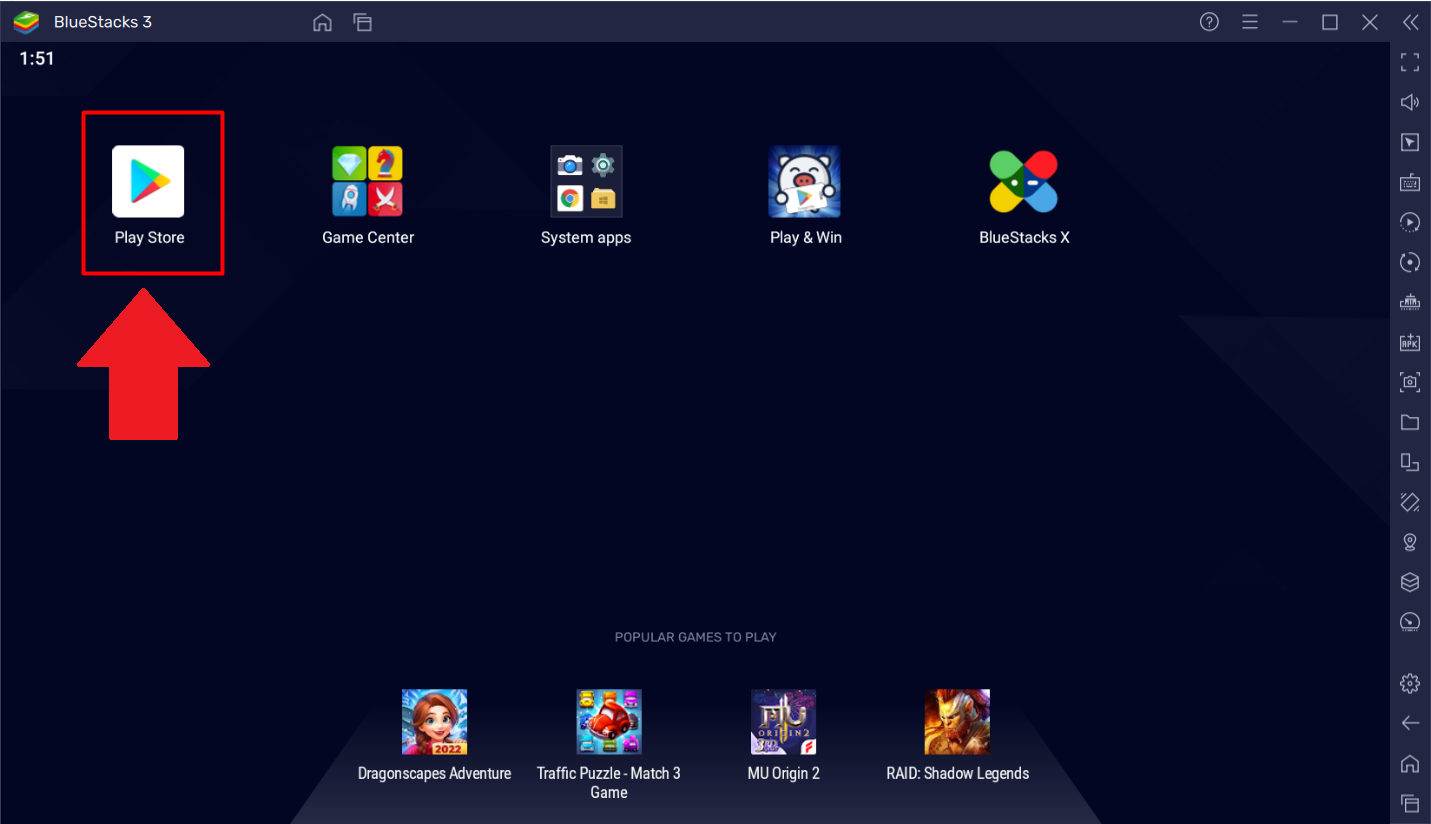Open game controls with the cursor icon
Image resolution: width=1431 pixels, height=824 pixels.
pos(1409,142)
